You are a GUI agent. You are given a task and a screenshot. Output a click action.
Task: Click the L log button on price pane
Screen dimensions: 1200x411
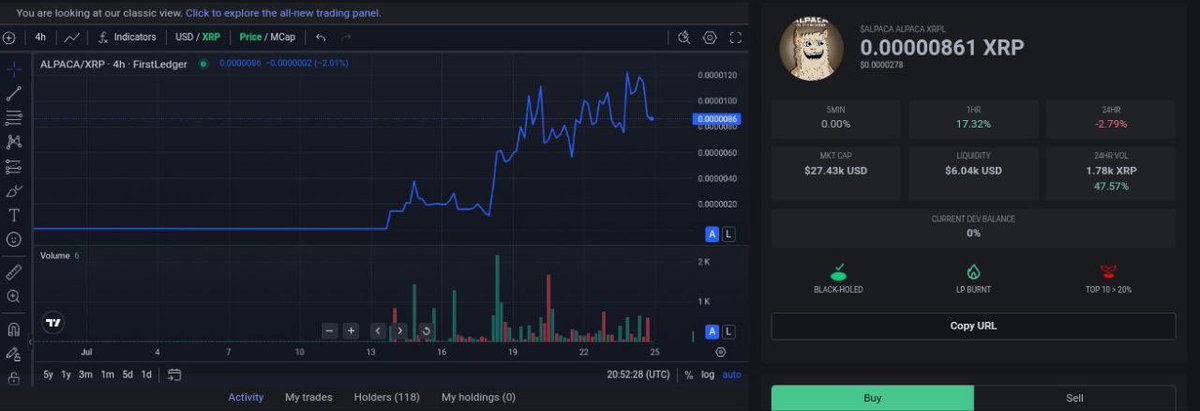click(728, 234)
